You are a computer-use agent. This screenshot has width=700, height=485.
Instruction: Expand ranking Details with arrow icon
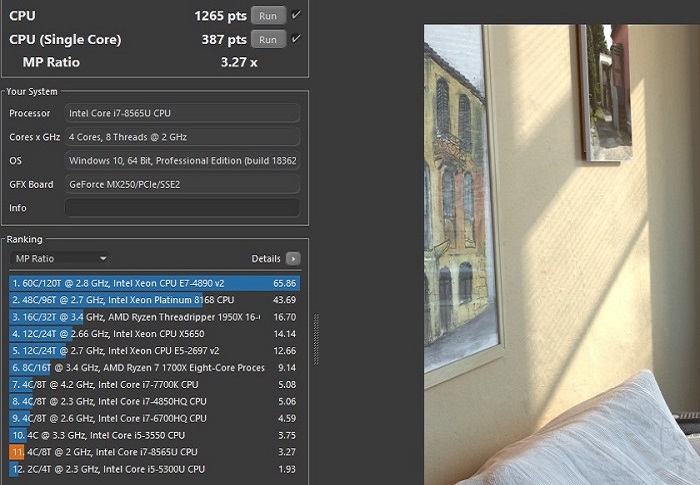point(293,259)
